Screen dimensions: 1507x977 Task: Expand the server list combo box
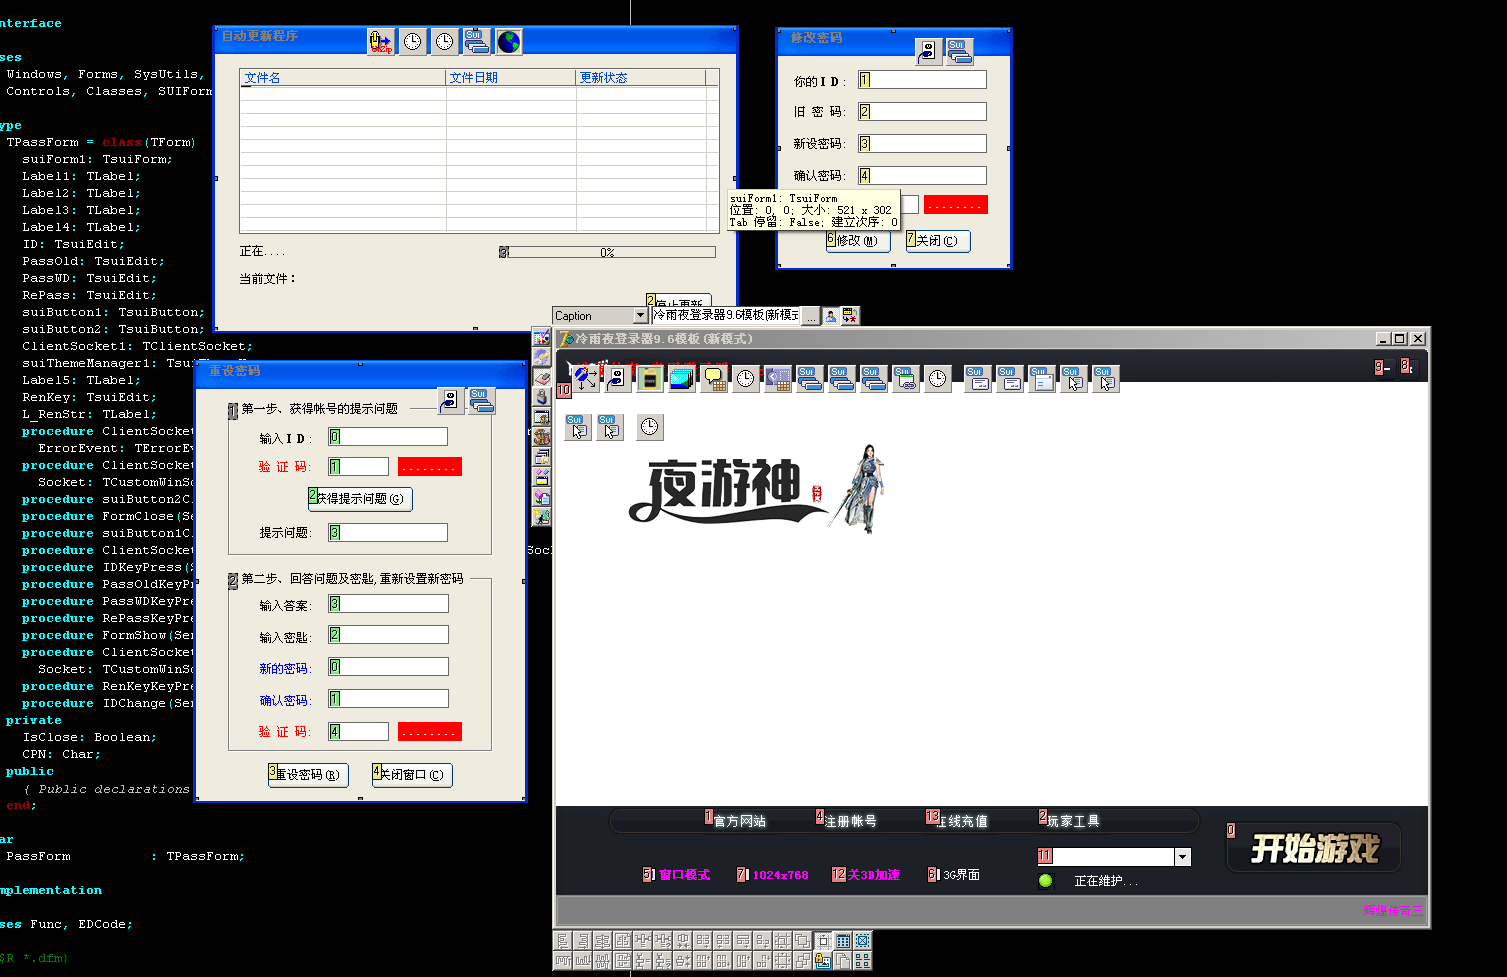click(1183, 857)
